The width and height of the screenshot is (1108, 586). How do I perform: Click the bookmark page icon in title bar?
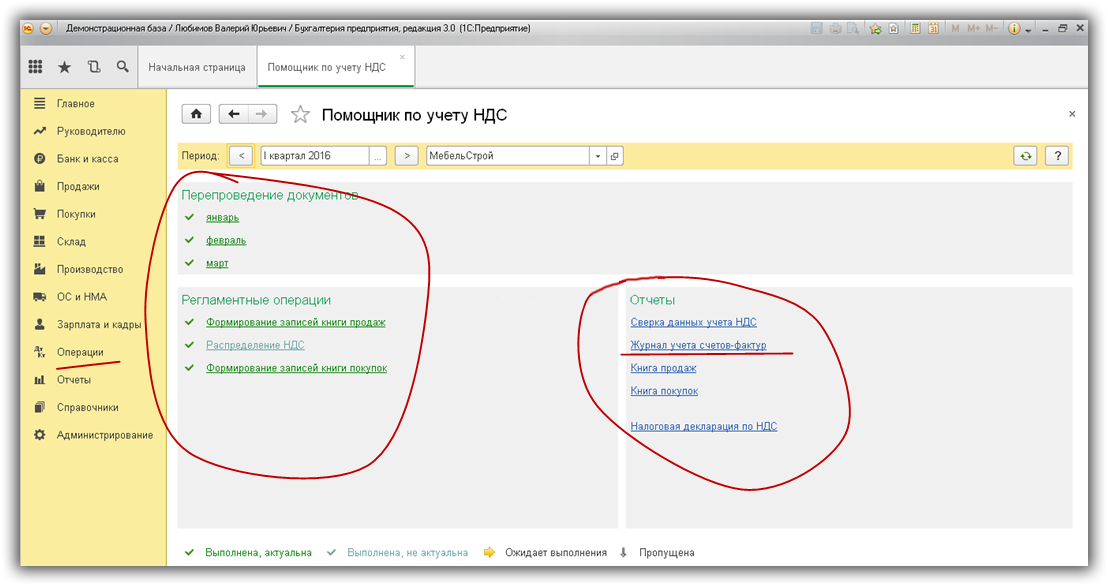pyautogui.click(x=893, y=28)
